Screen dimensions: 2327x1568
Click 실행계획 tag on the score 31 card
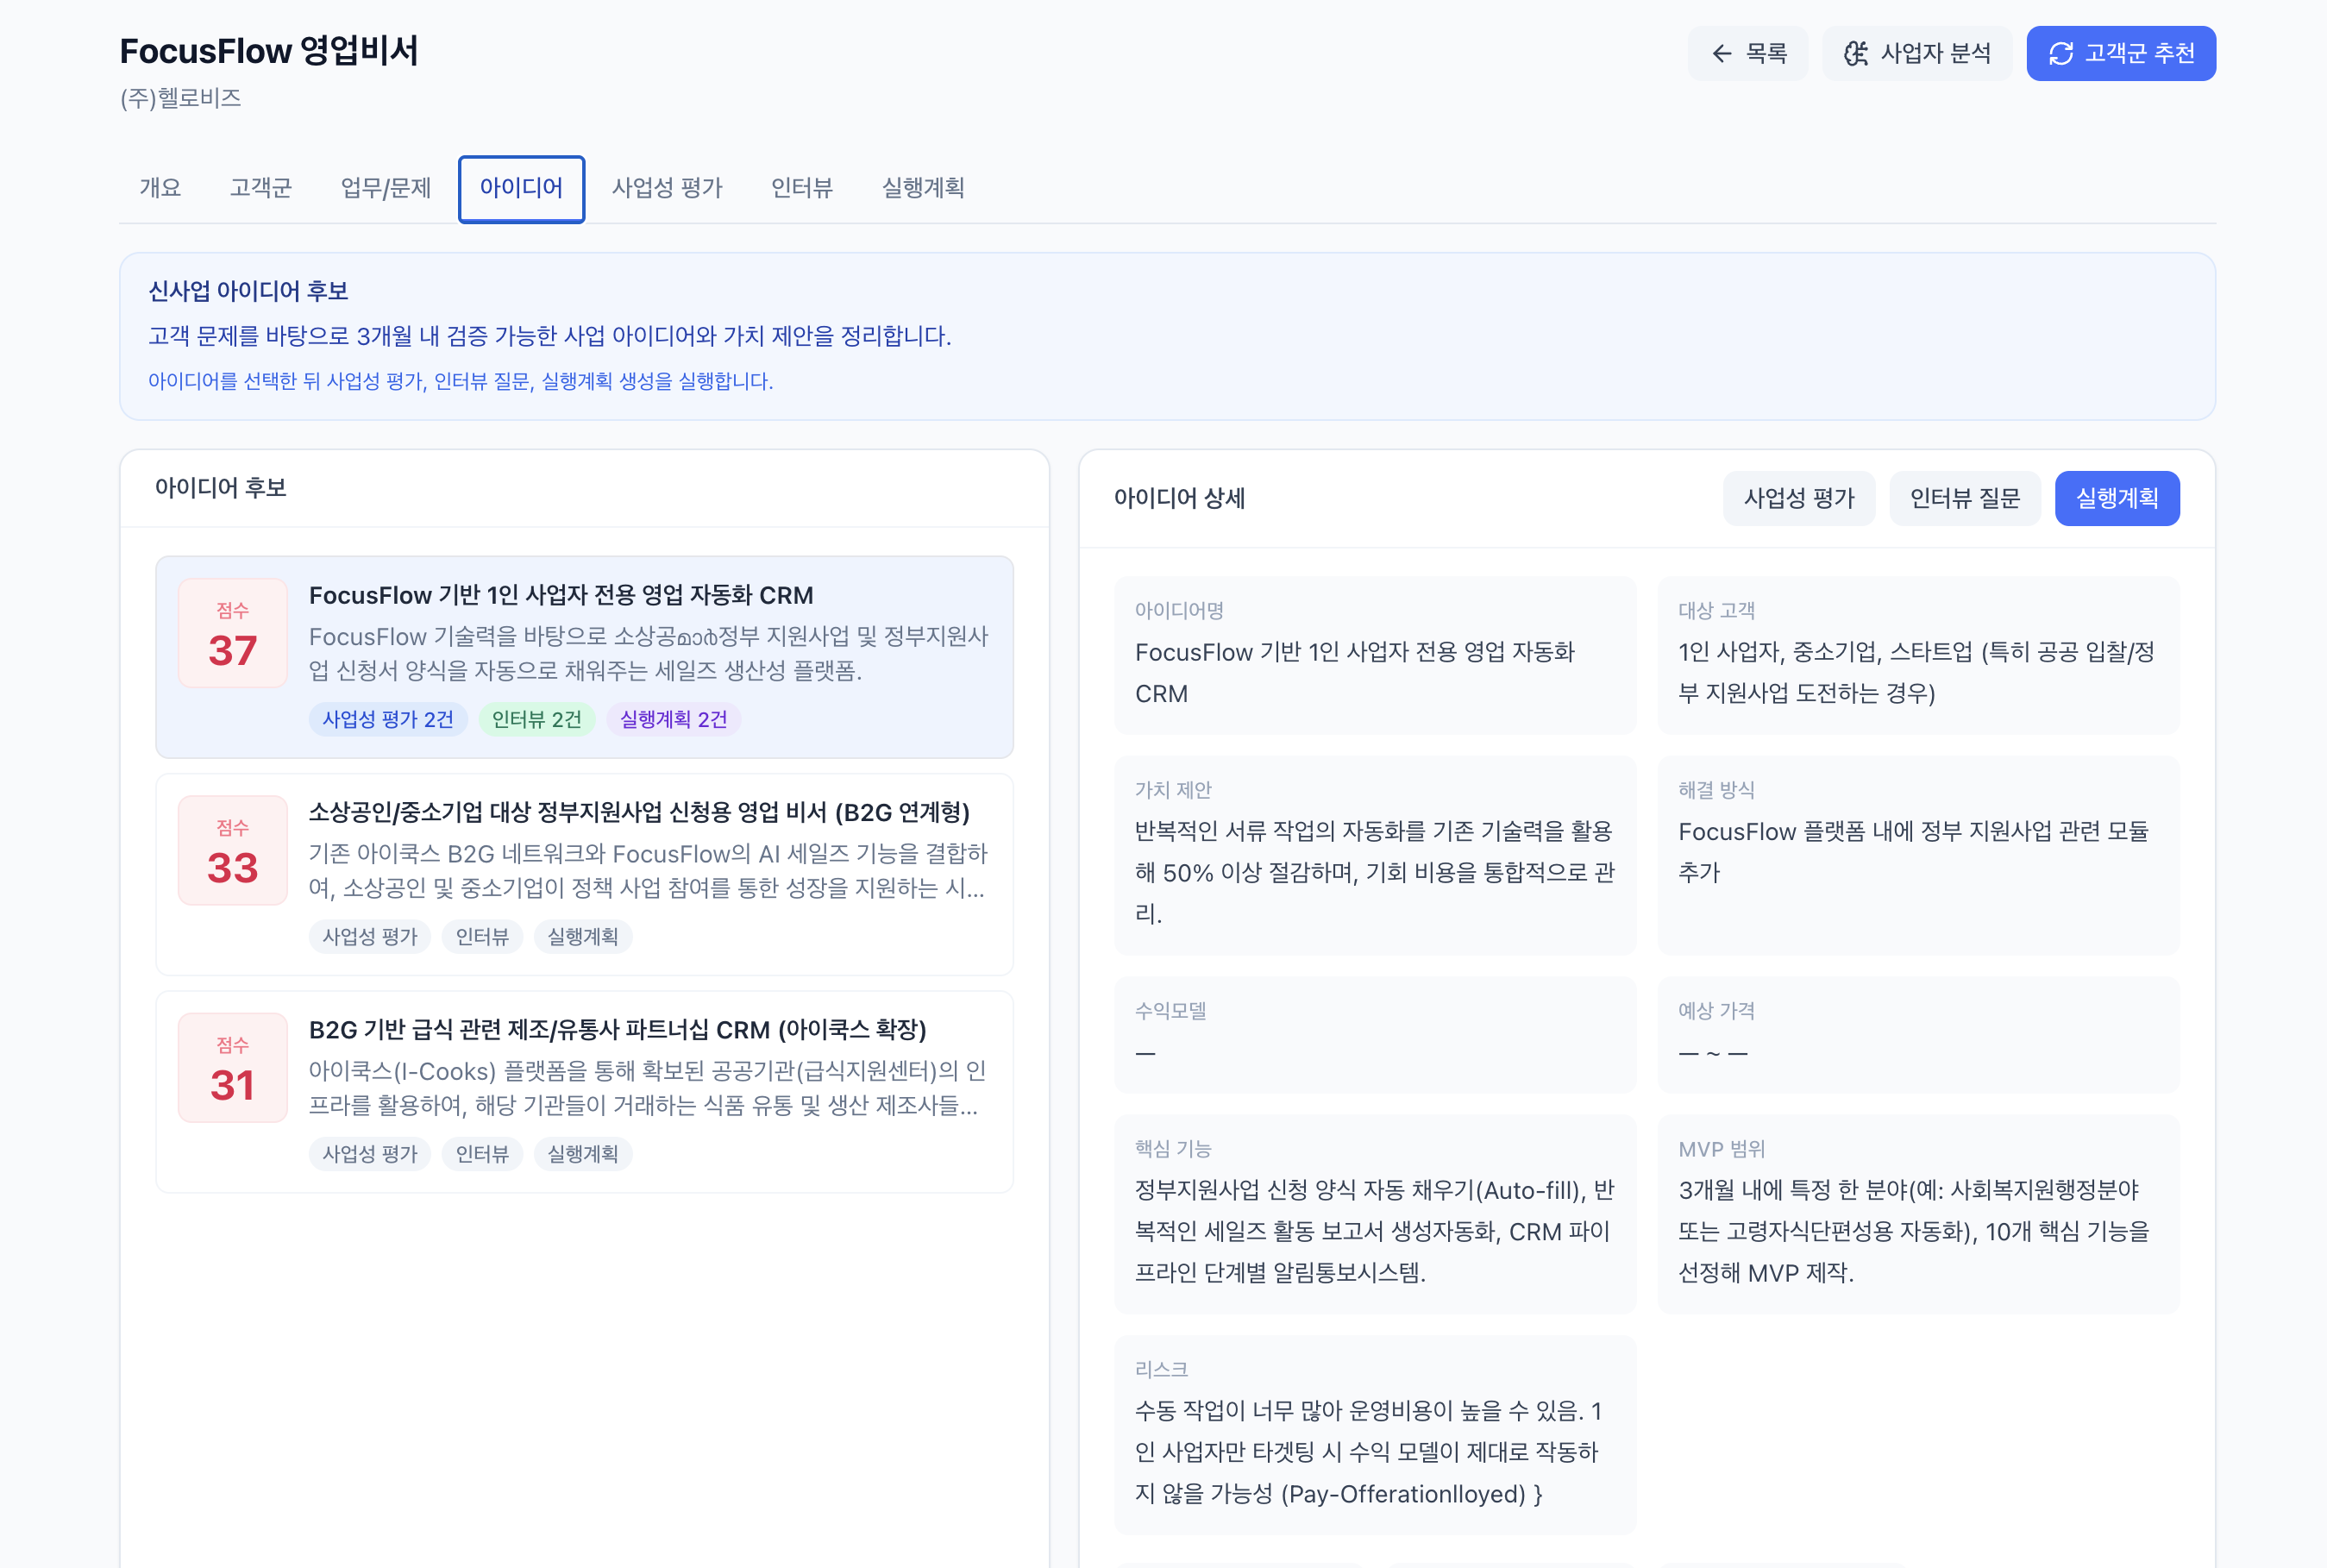point(583,1154)
